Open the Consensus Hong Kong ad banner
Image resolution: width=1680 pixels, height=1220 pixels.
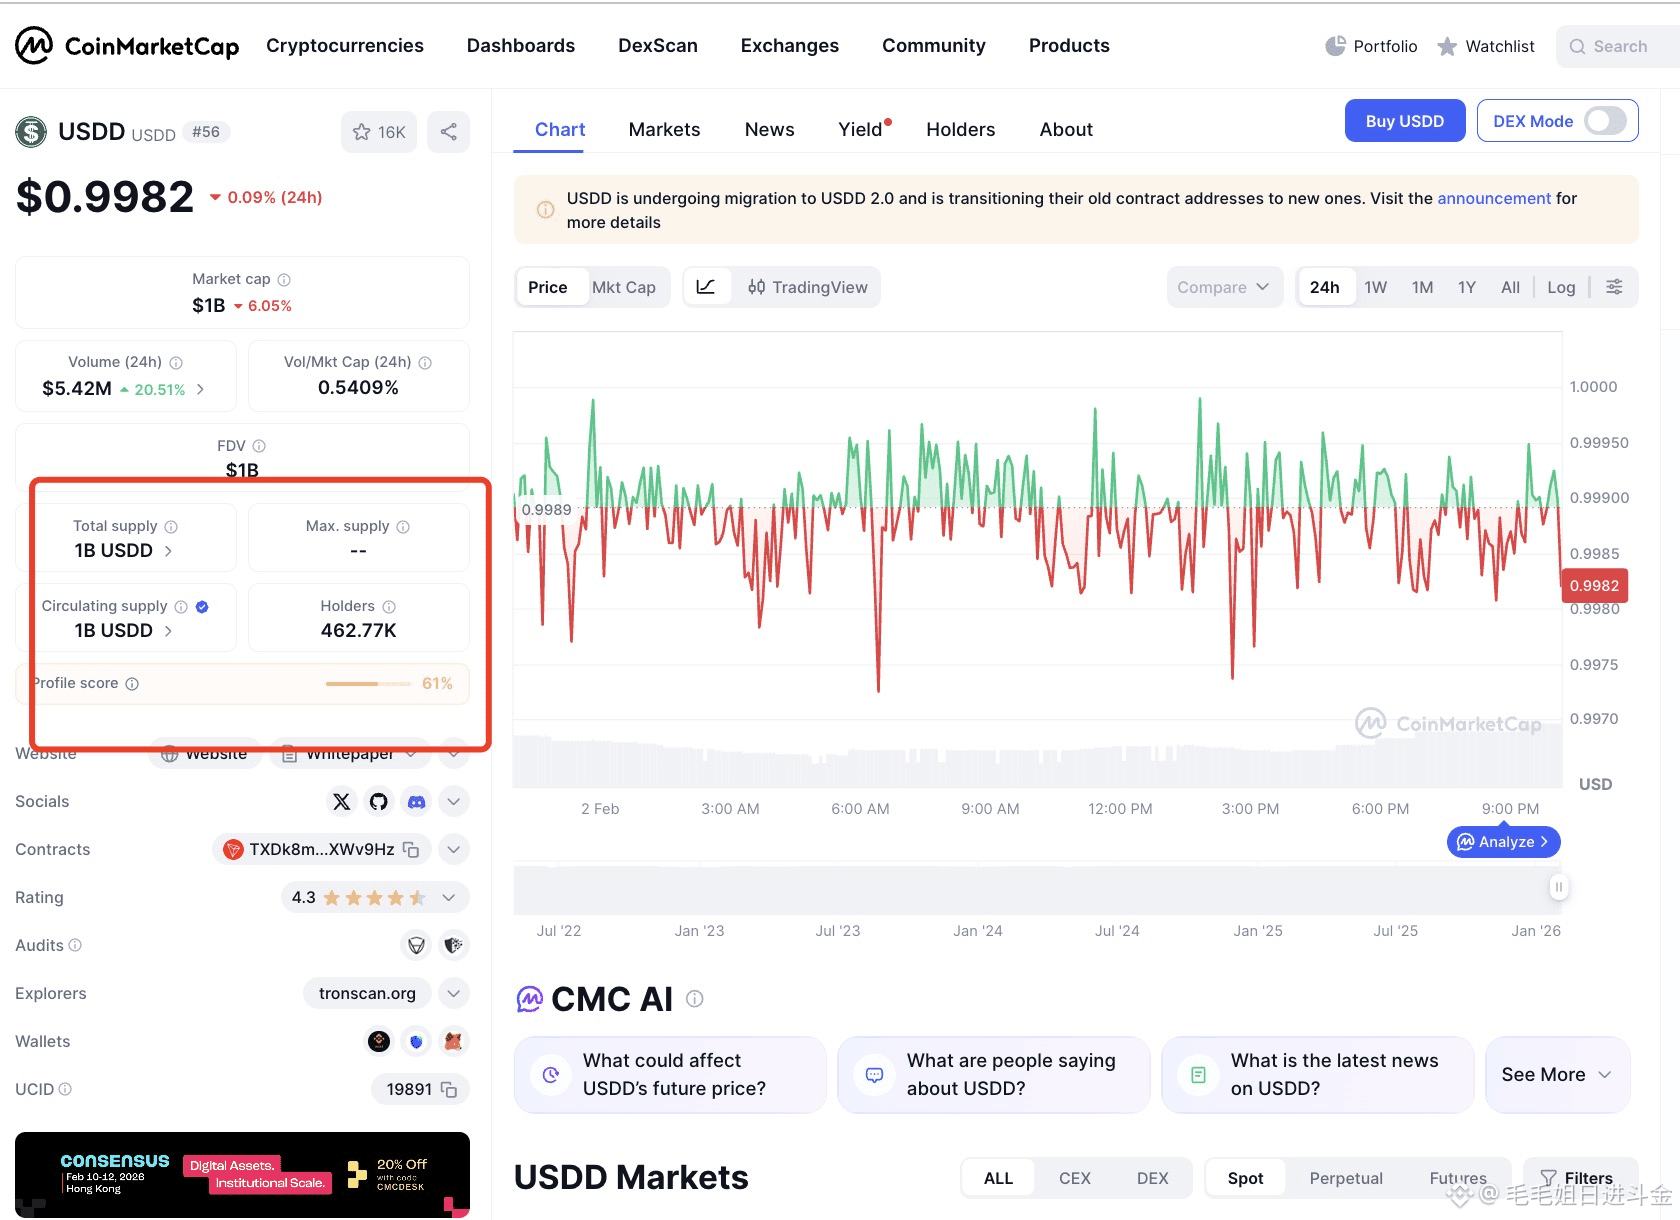pyautogui.click(x=242, y=1175)
